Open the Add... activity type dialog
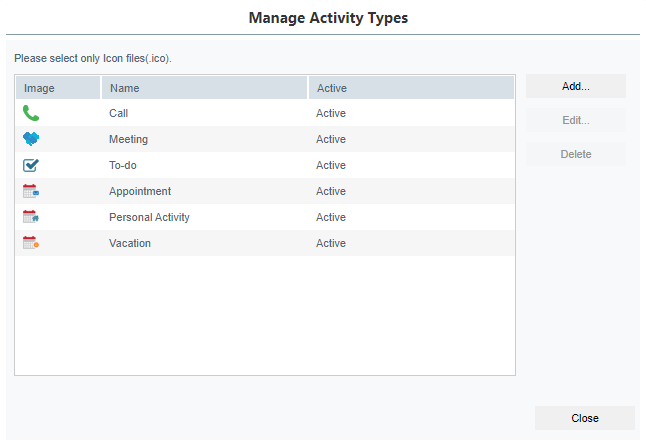 [576, 86]
